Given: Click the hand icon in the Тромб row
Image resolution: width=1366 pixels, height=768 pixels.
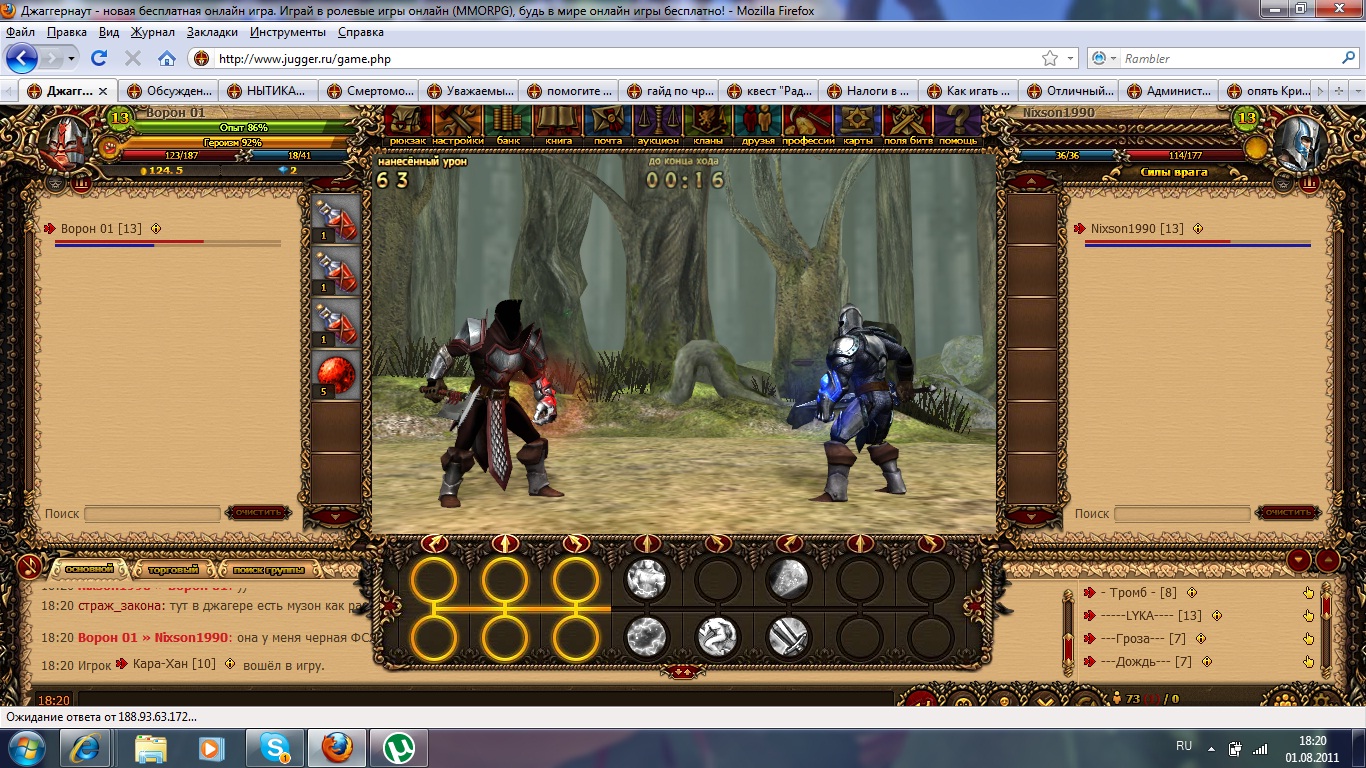Looking at the screenshot, I should pyautogui.click(x=1308, y=592).
